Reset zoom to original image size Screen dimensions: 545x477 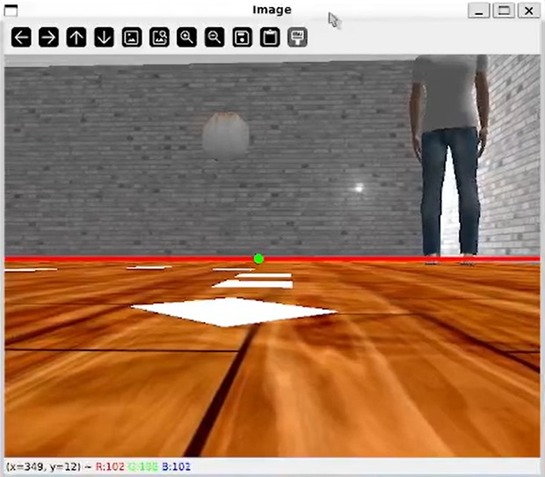132,37
